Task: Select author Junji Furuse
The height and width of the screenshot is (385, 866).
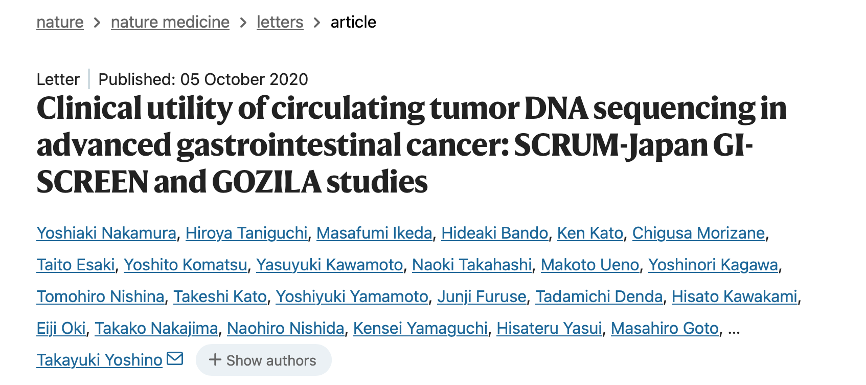Action: [482, 297]
